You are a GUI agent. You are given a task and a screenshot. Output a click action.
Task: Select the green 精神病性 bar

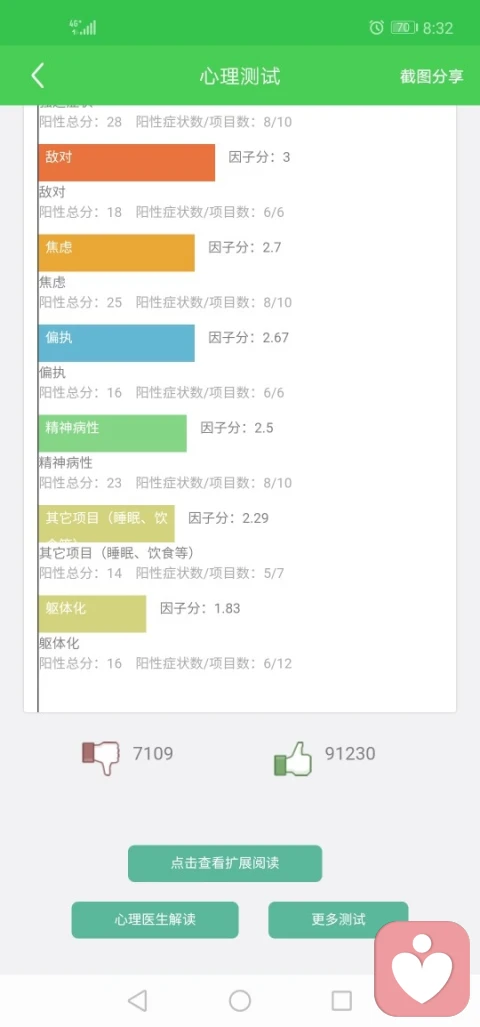point(112,433)
